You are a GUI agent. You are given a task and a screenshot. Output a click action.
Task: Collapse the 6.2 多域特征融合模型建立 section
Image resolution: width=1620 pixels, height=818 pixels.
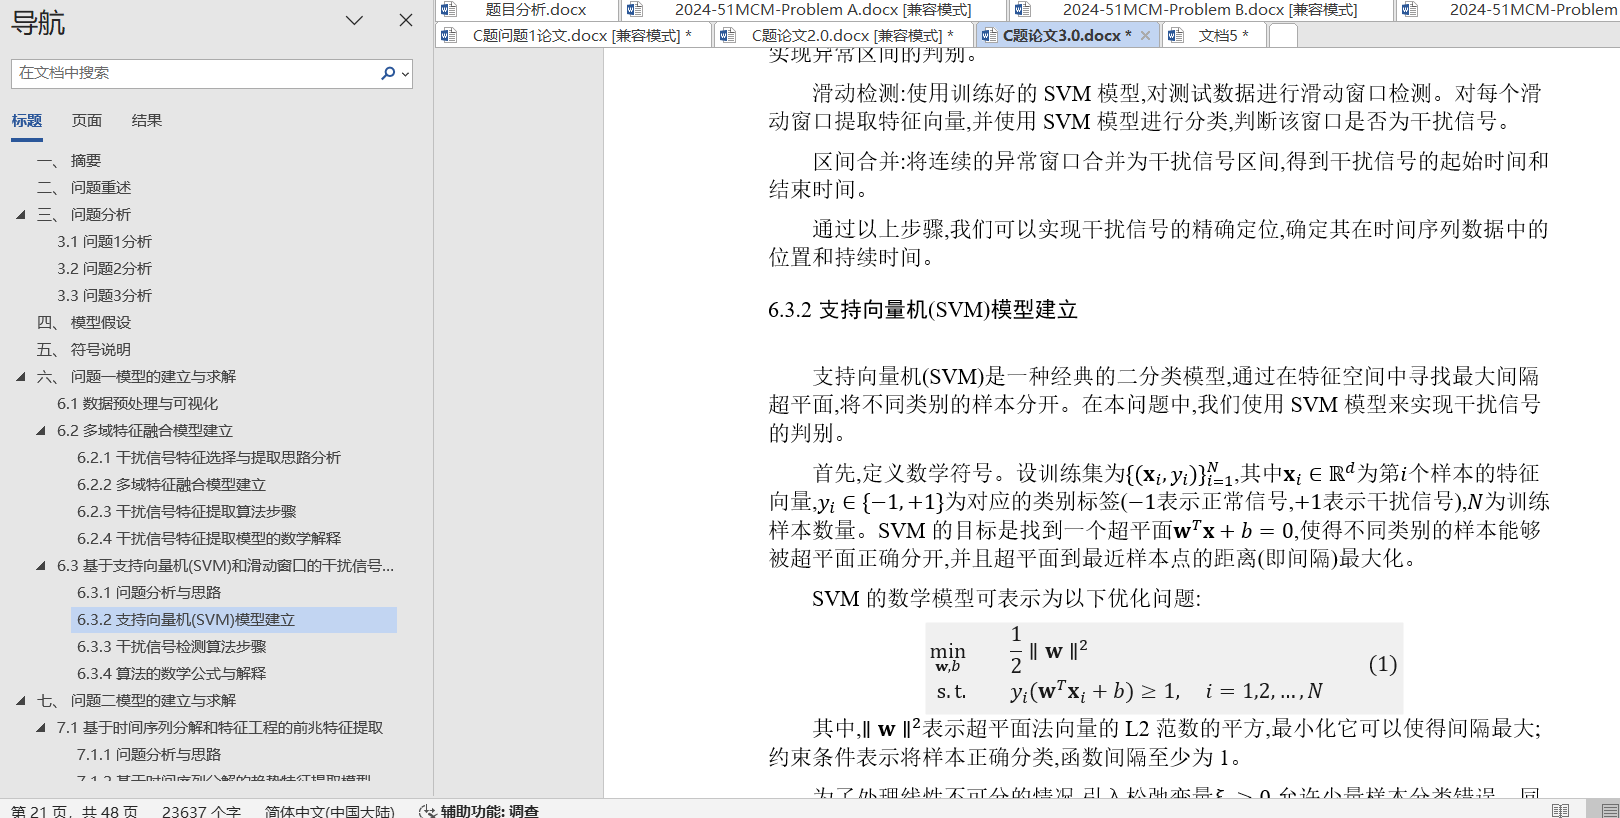point(41,430)
